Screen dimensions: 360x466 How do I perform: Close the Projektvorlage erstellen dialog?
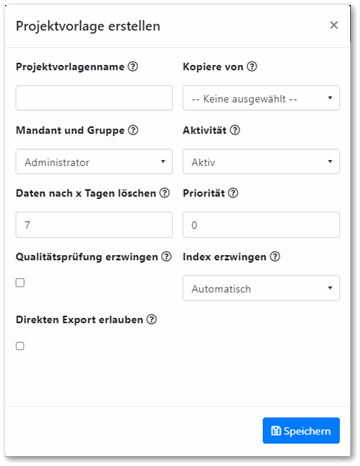(x=334, y=25)
